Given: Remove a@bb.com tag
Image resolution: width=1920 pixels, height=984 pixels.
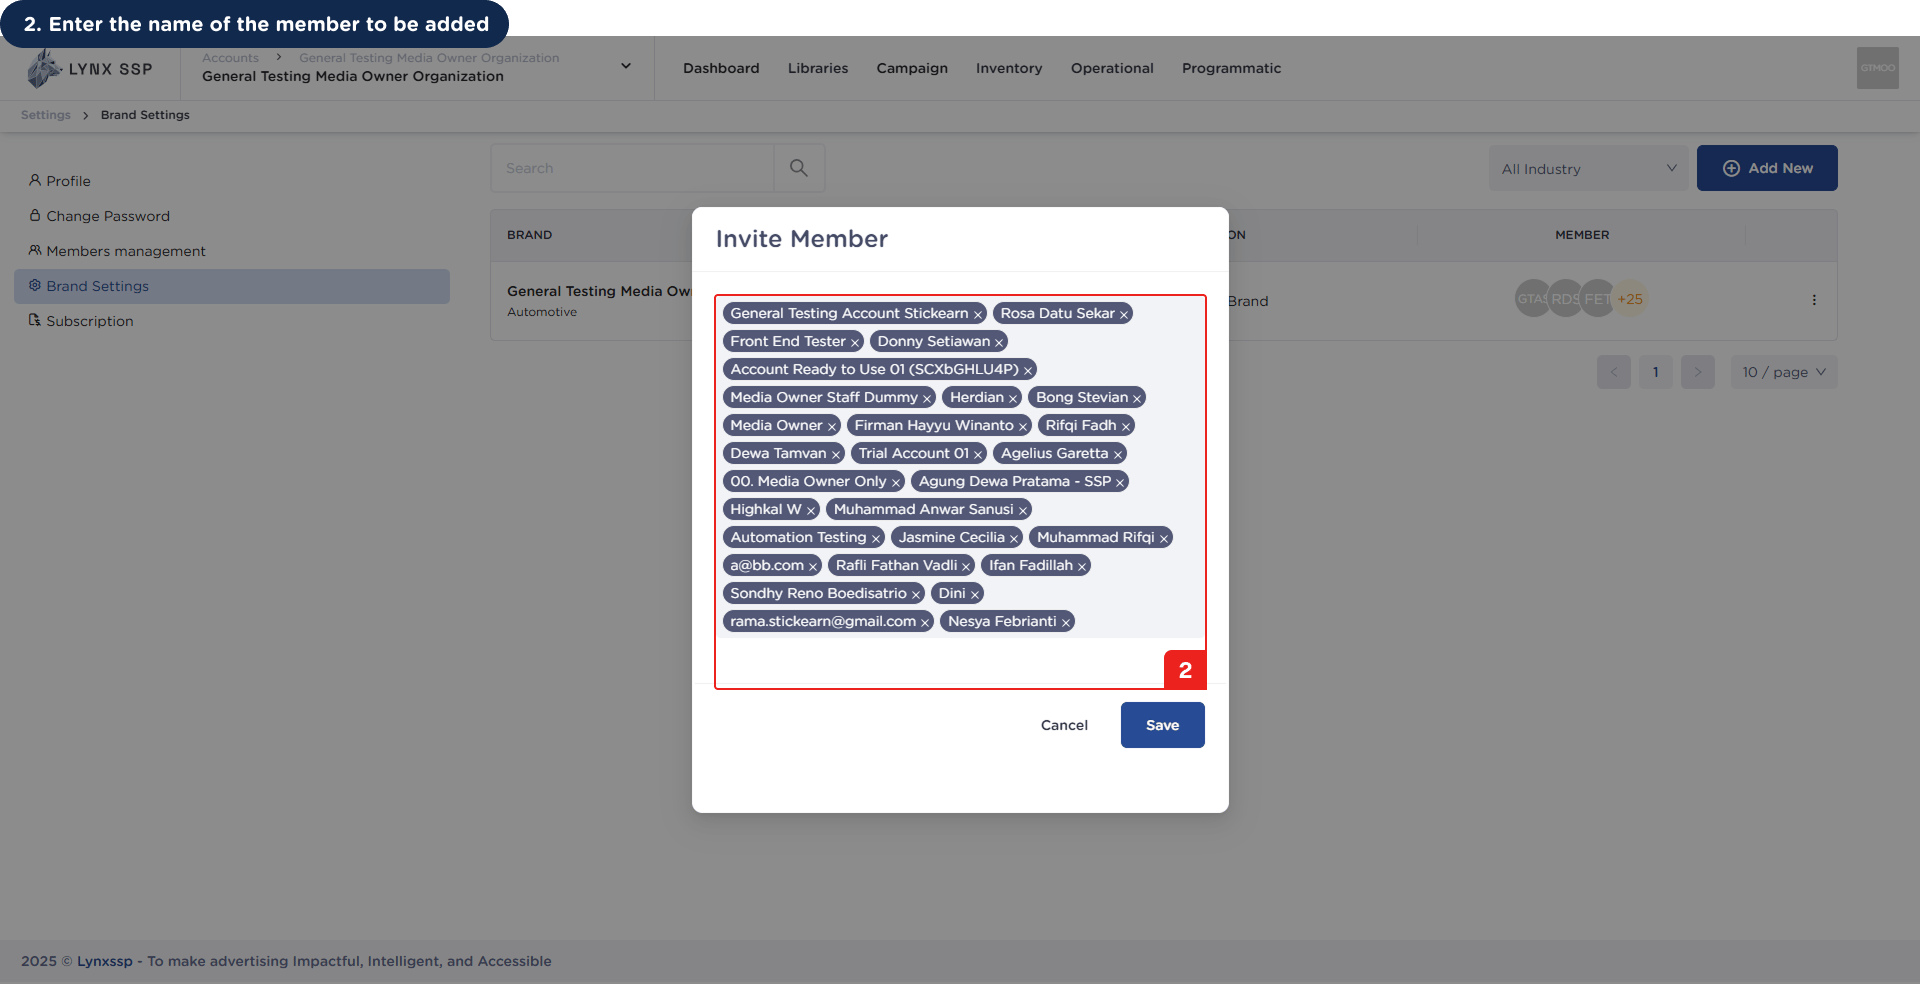Looking at the screenshot, I should point(813,566).
